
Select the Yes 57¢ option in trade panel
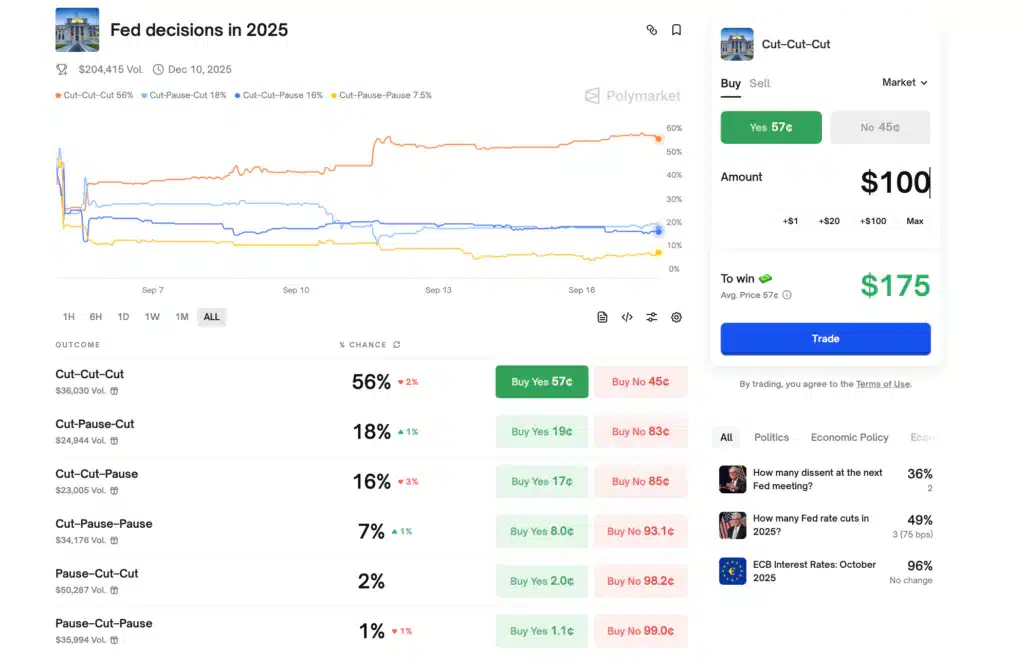771,127
